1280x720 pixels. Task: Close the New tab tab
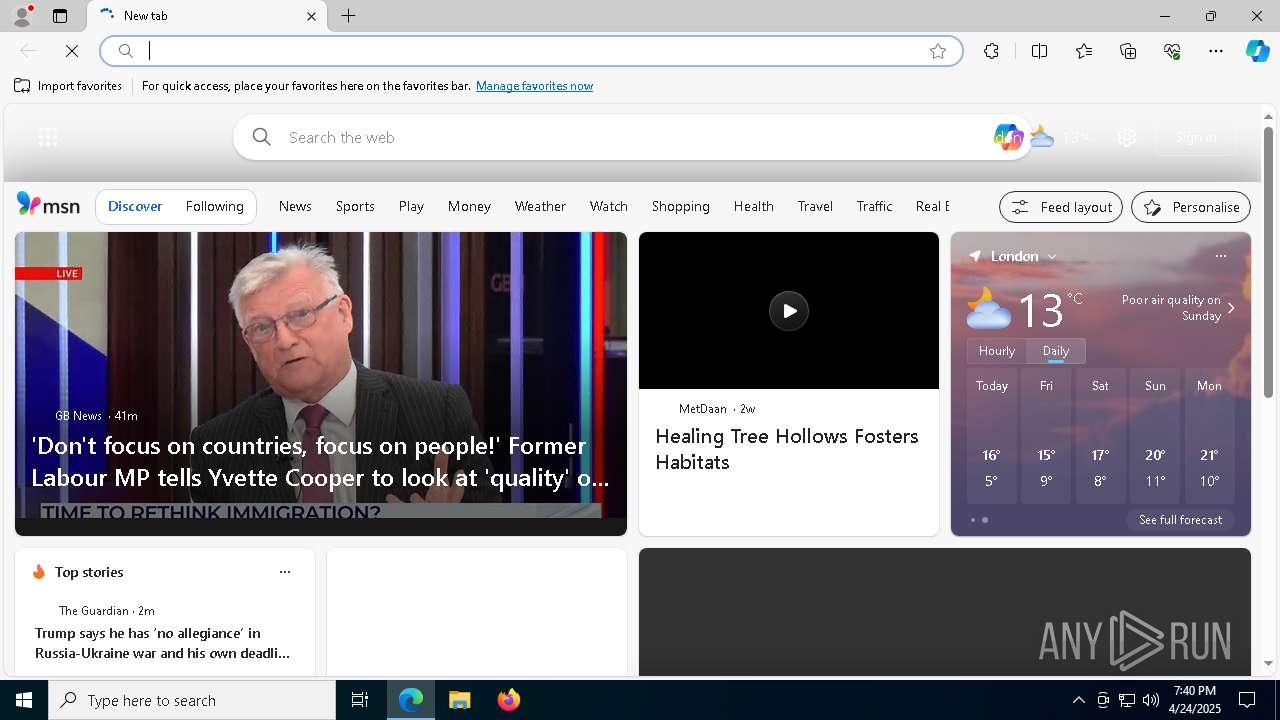(311, 16)
